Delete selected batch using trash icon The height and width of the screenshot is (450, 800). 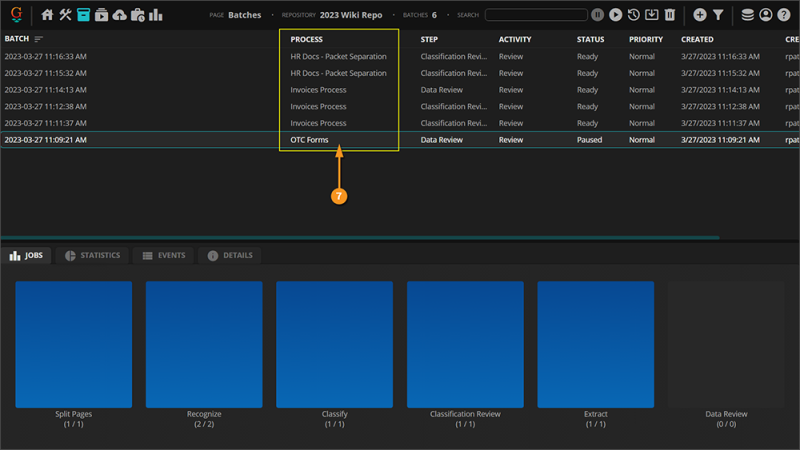click(670, 15)
